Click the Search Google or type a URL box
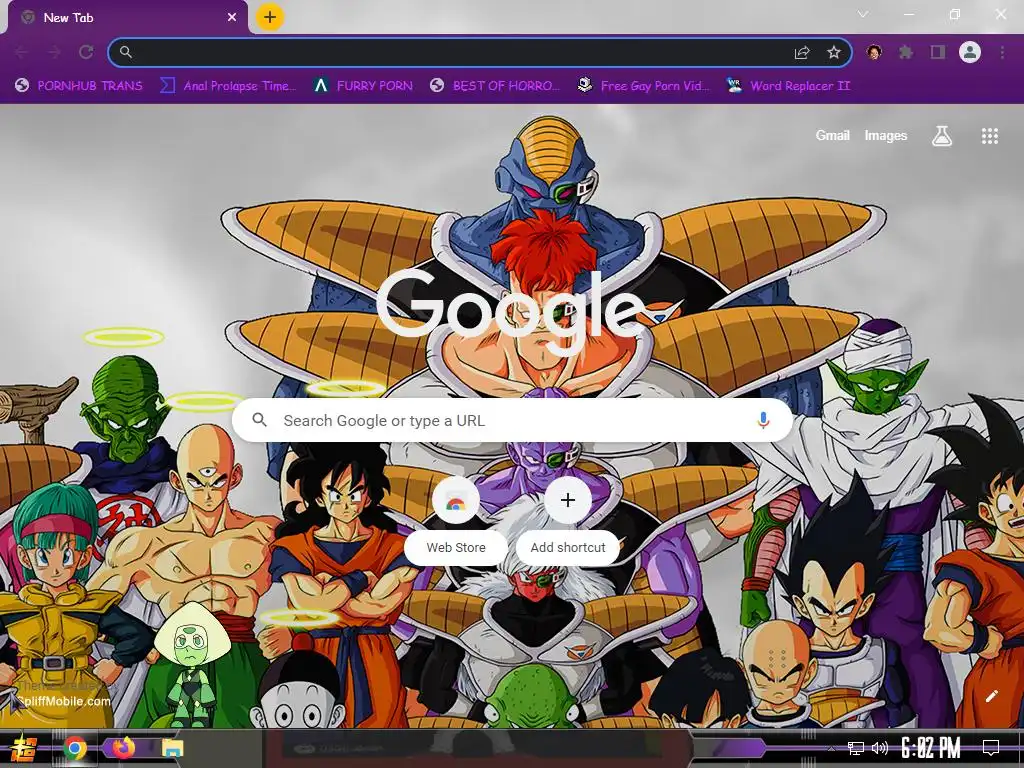 [x=513, y=421]
